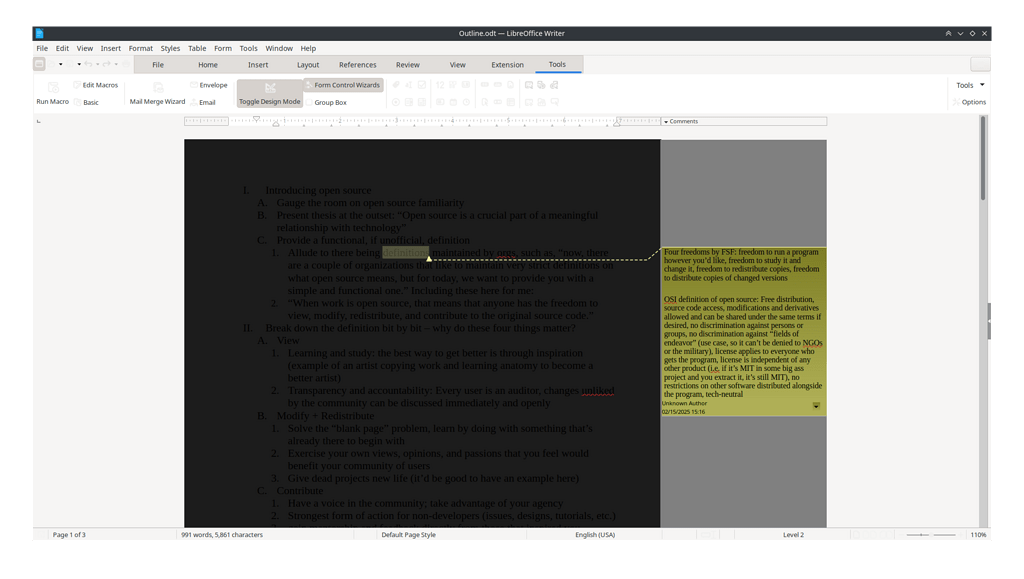The image size is (1024, 579).
Task: Open the comment note's options menu
Action: [x=816, y=406]
